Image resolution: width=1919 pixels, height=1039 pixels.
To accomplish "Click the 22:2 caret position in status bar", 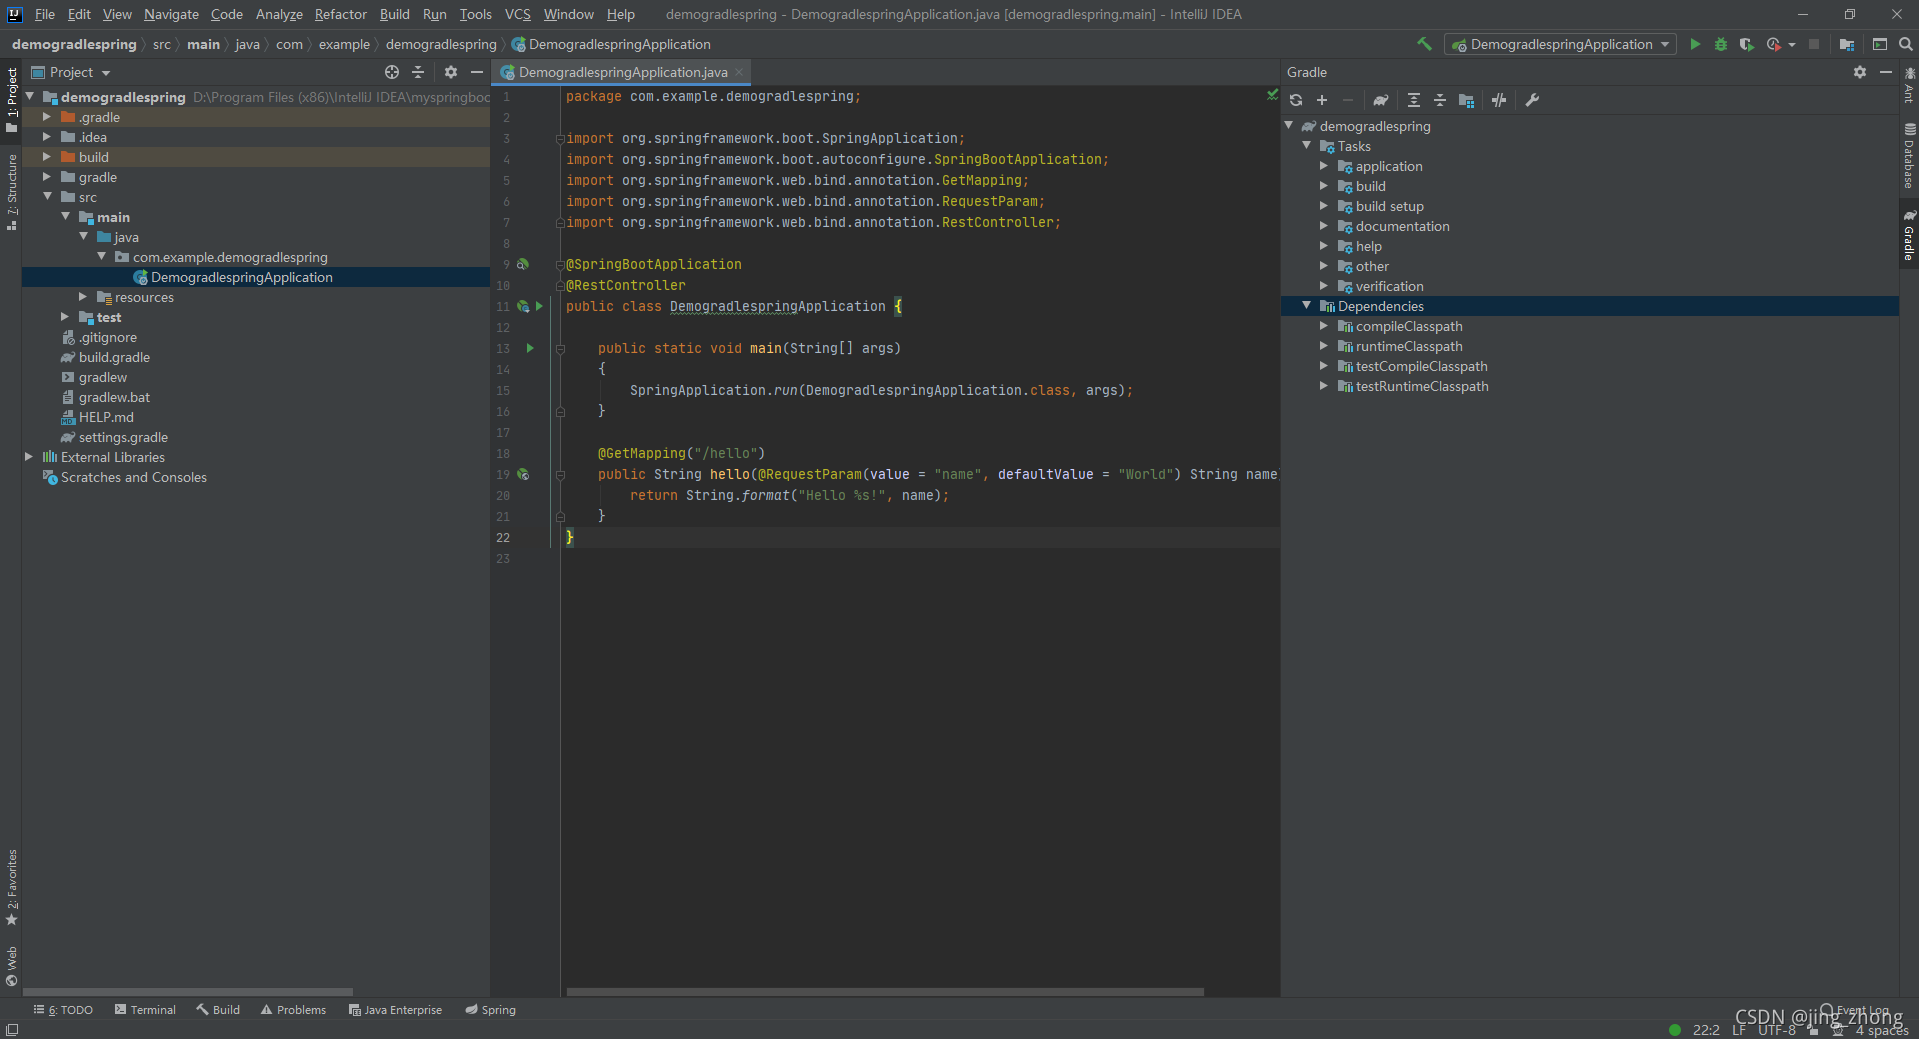I will click(x=1706, y=1030).
